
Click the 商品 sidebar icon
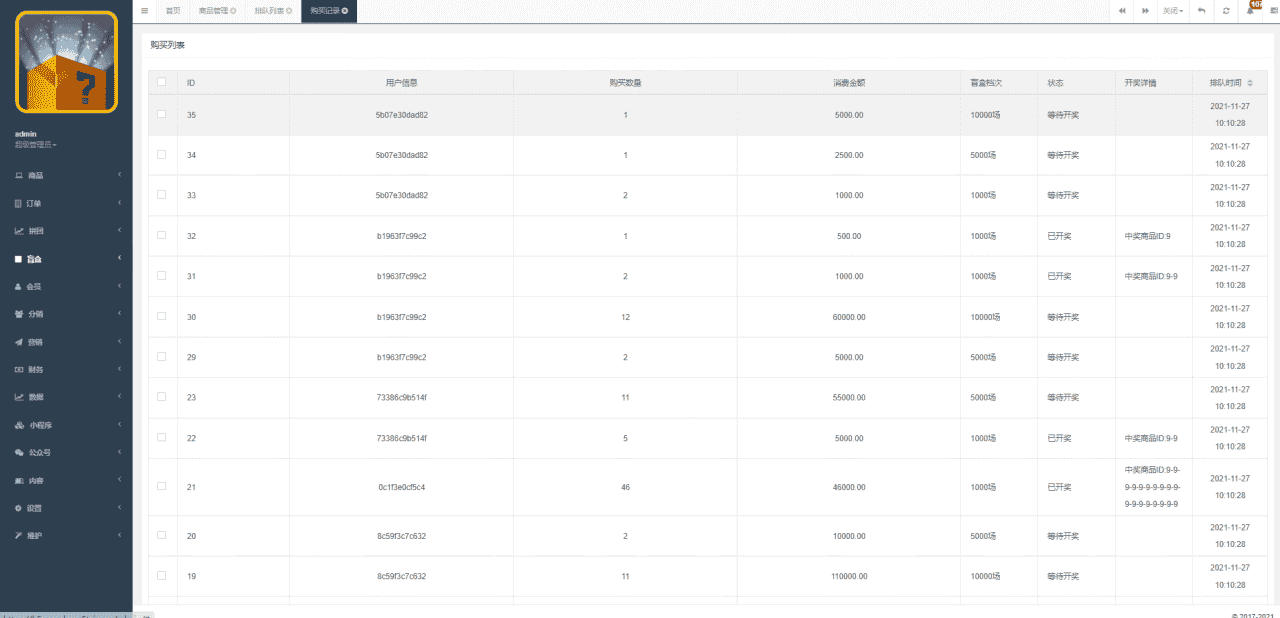click(19, 175)
